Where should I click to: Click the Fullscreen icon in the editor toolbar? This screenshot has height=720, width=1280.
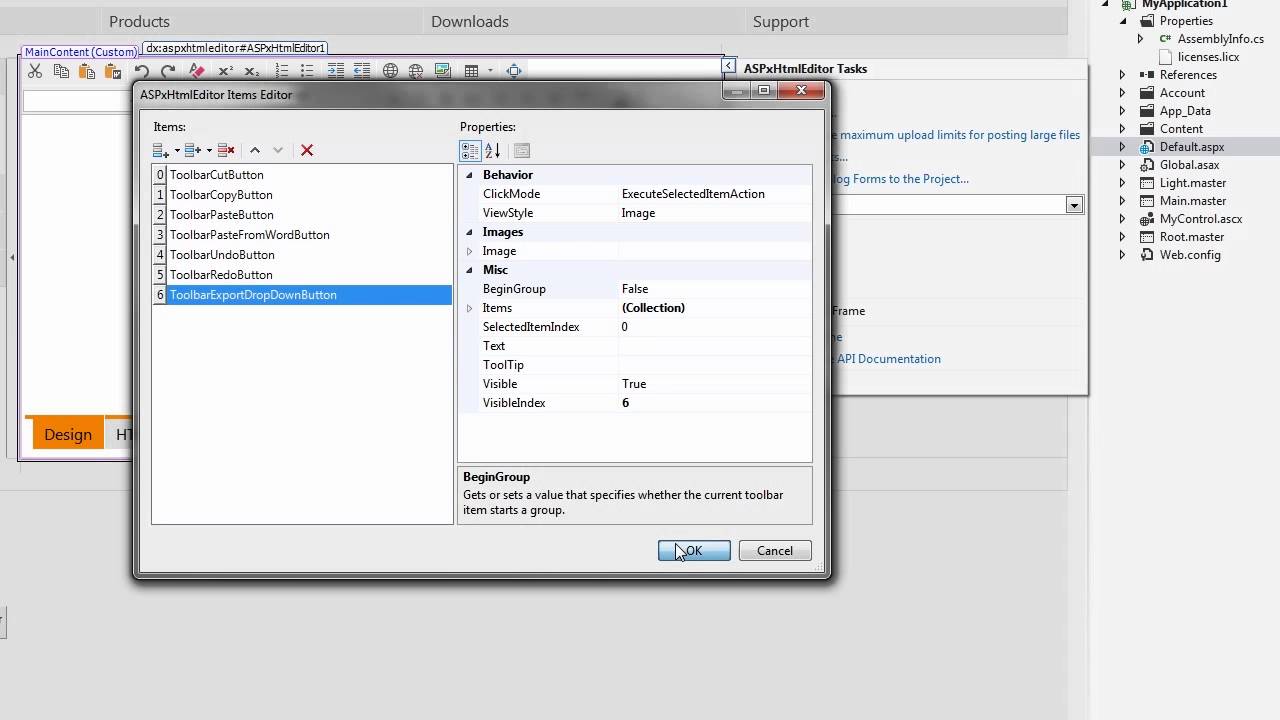(x=514, y=71)
